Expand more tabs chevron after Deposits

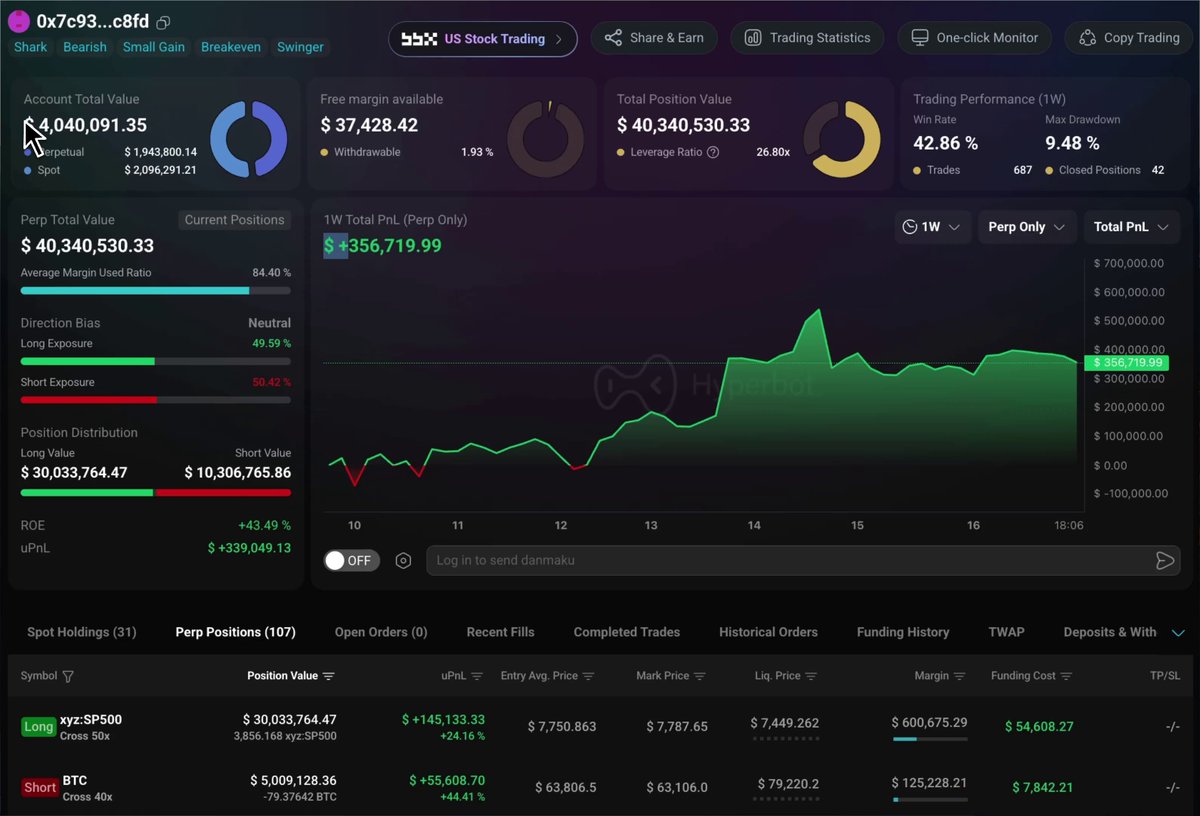click(x=1178, y=633)
